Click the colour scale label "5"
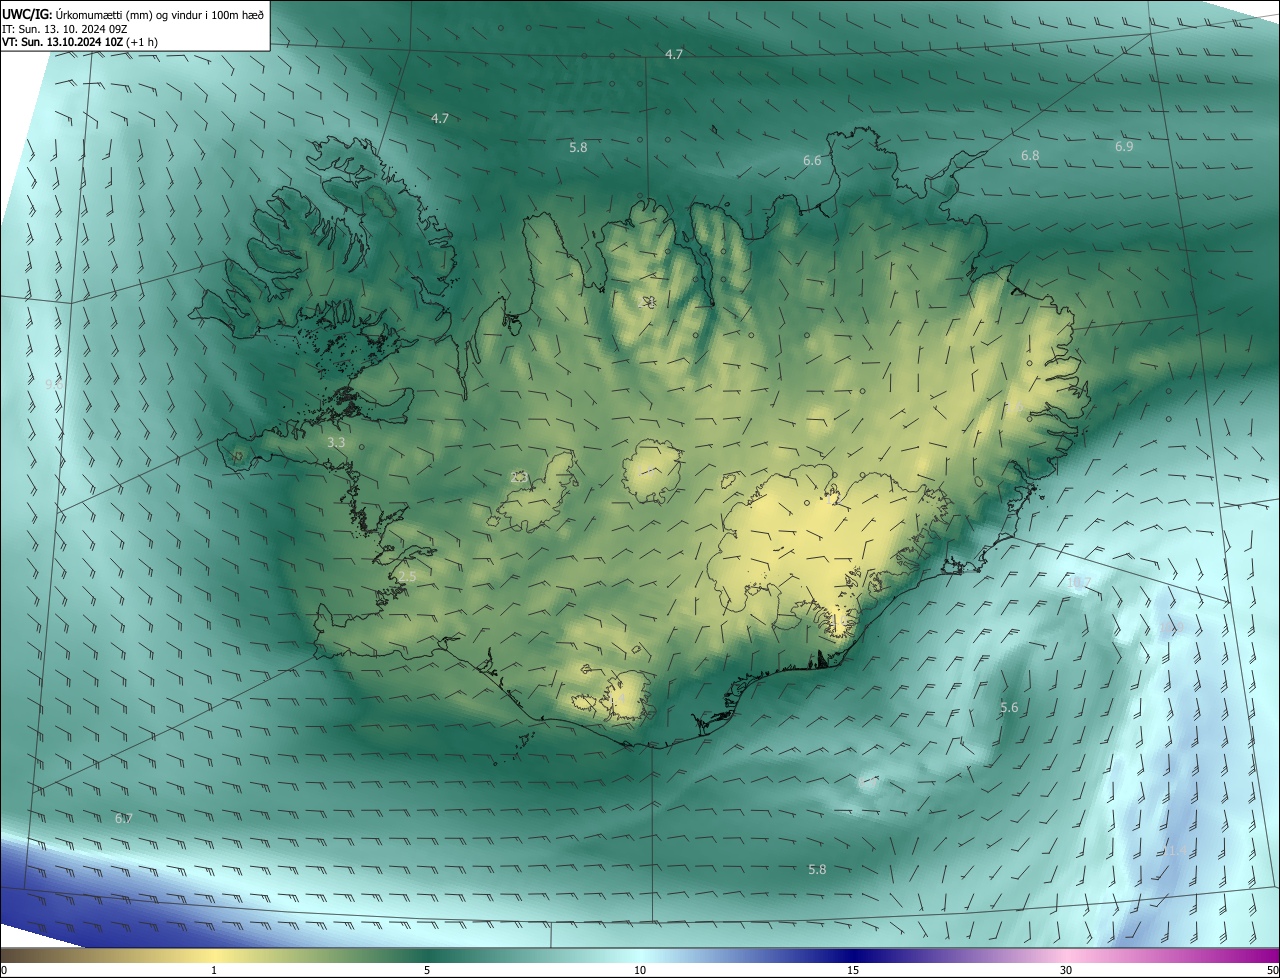Screen dimensions: 1280x978 (427, 970)
